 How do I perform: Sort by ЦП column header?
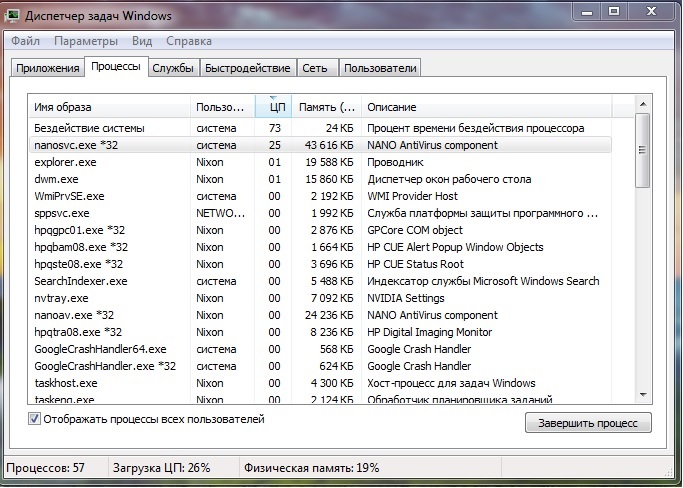point(275,107)
